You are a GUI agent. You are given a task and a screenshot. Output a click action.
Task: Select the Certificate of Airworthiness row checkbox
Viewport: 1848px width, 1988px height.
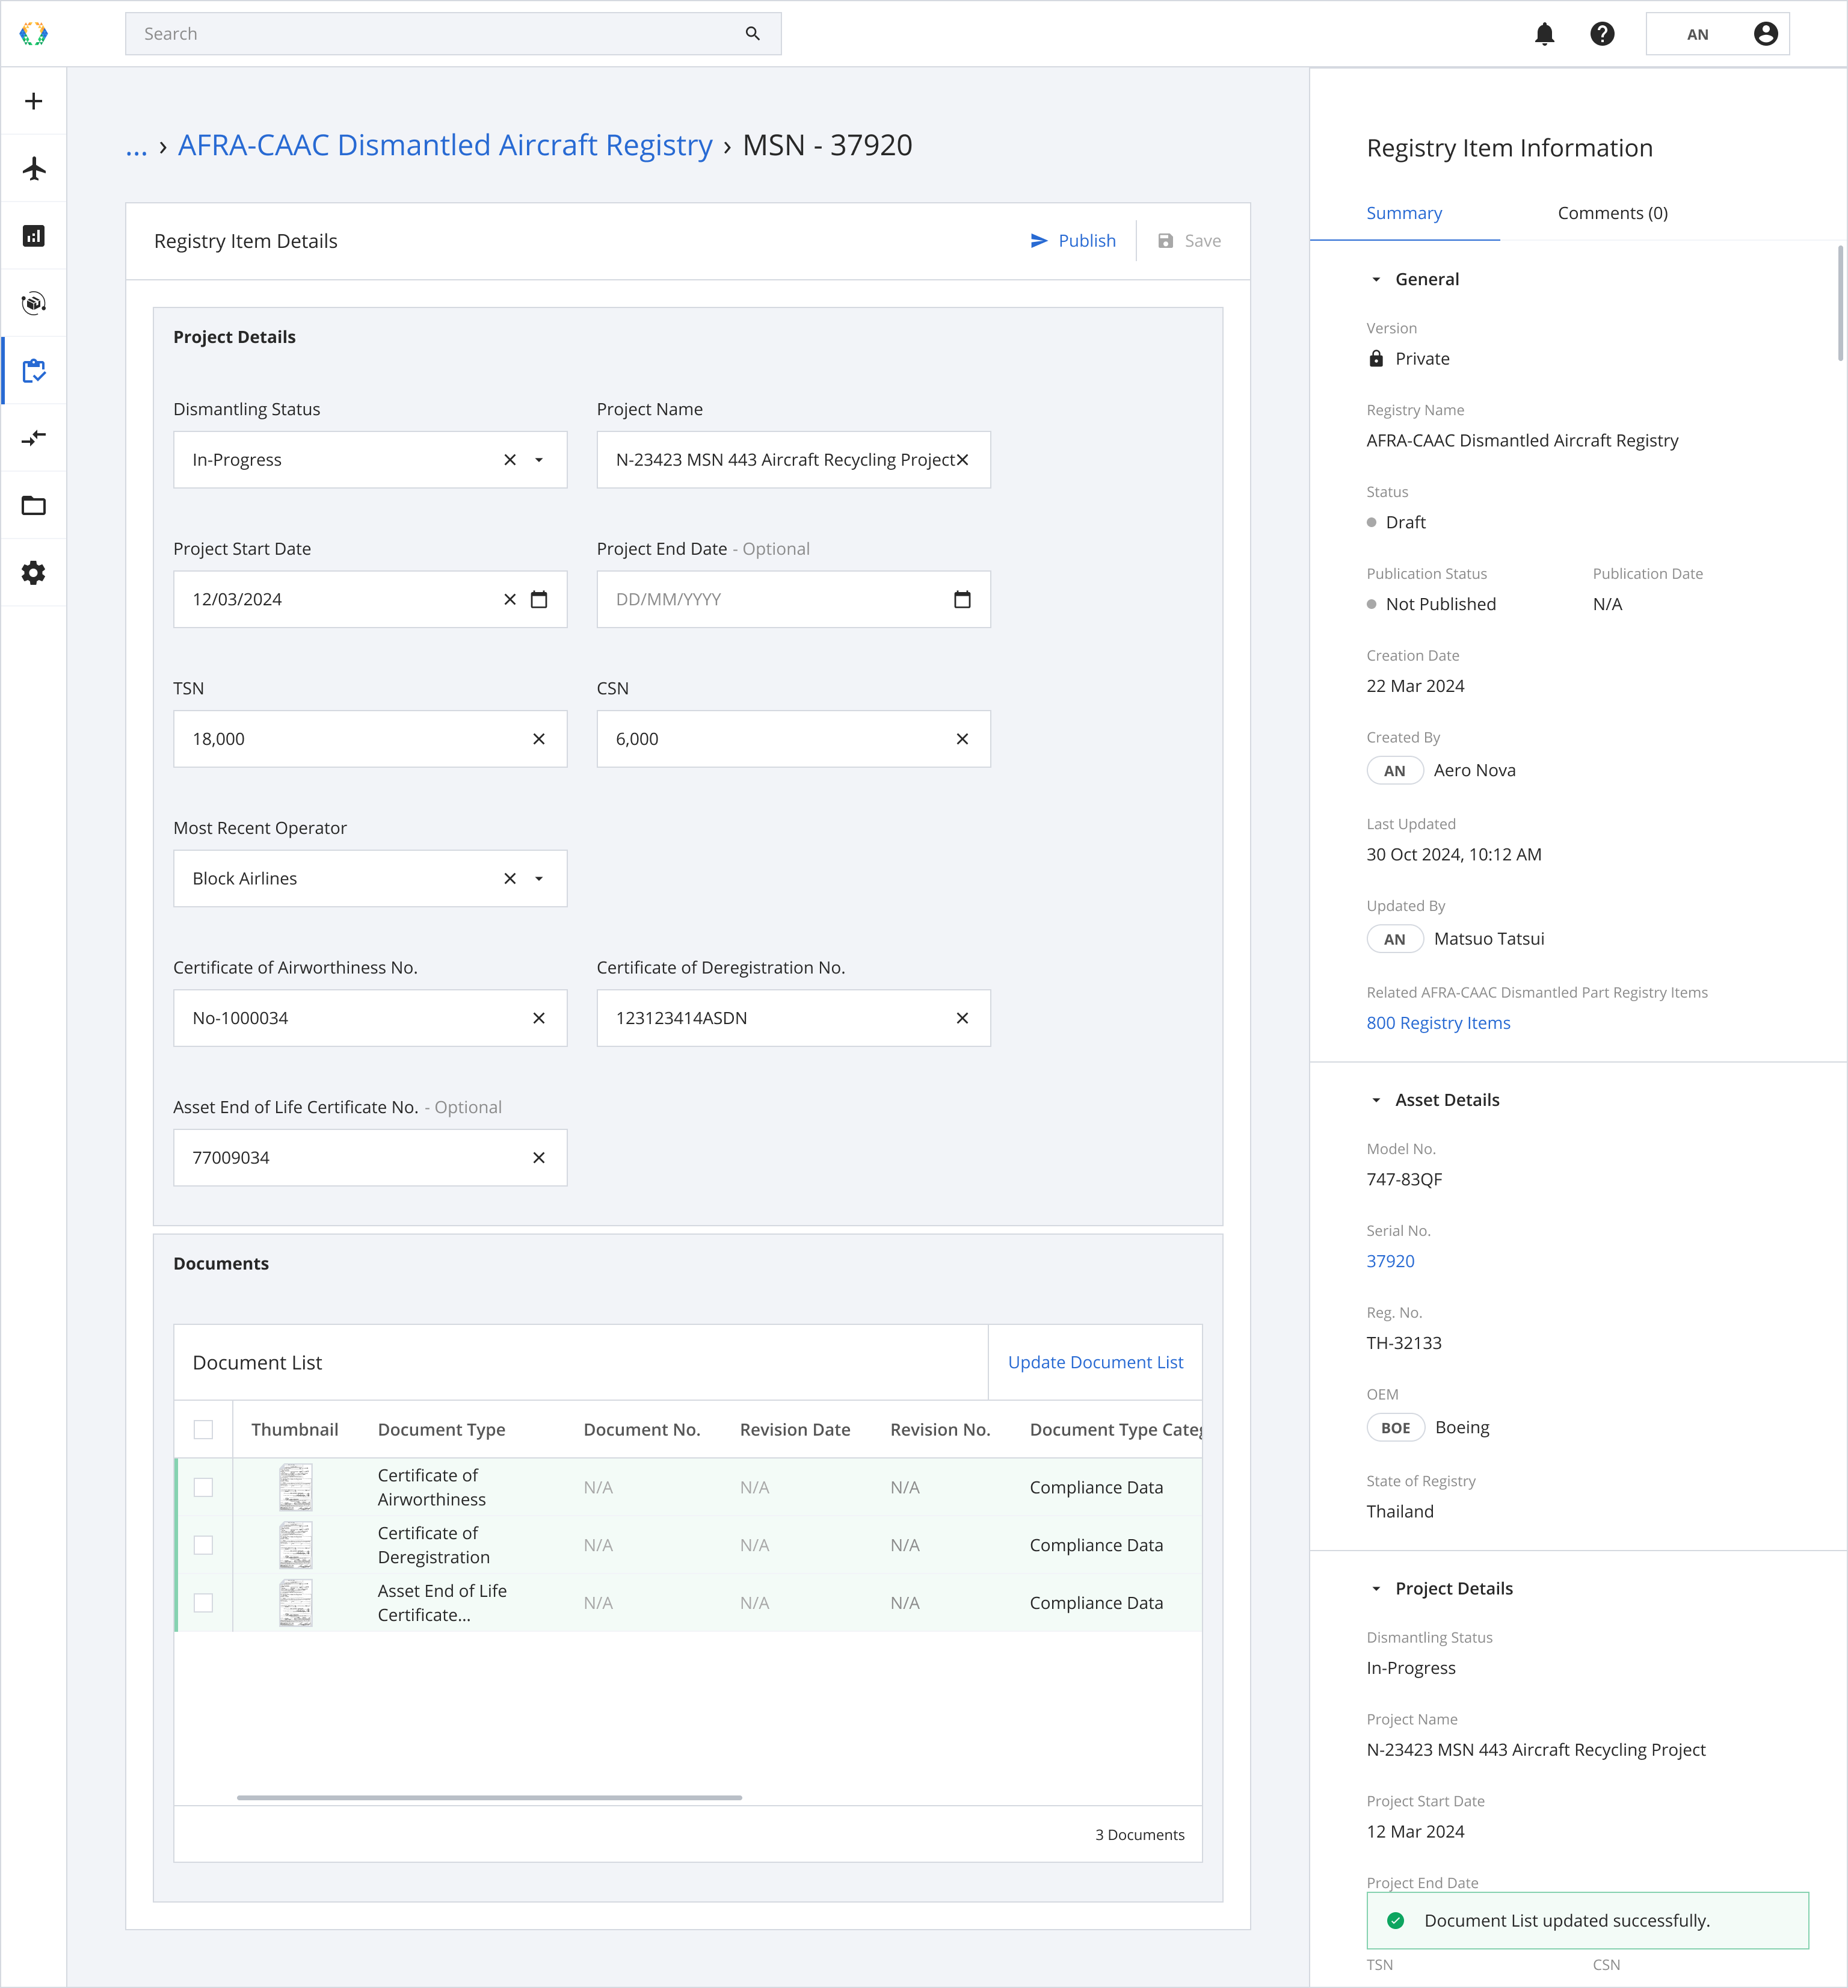pyautogui.click(x=203, y=1487)
